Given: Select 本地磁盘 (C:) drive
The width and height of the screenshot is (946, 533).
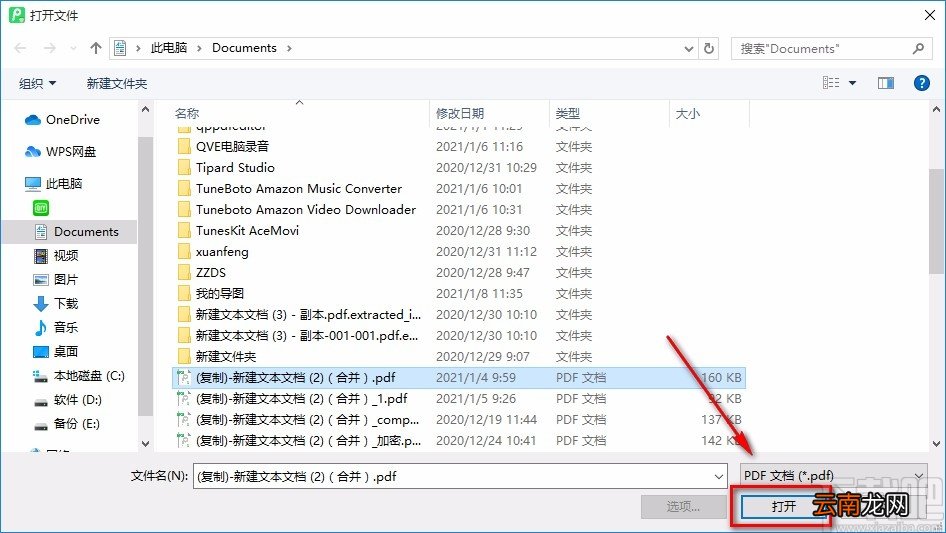Looking at the screenshot, I should (x=78, y=375).
